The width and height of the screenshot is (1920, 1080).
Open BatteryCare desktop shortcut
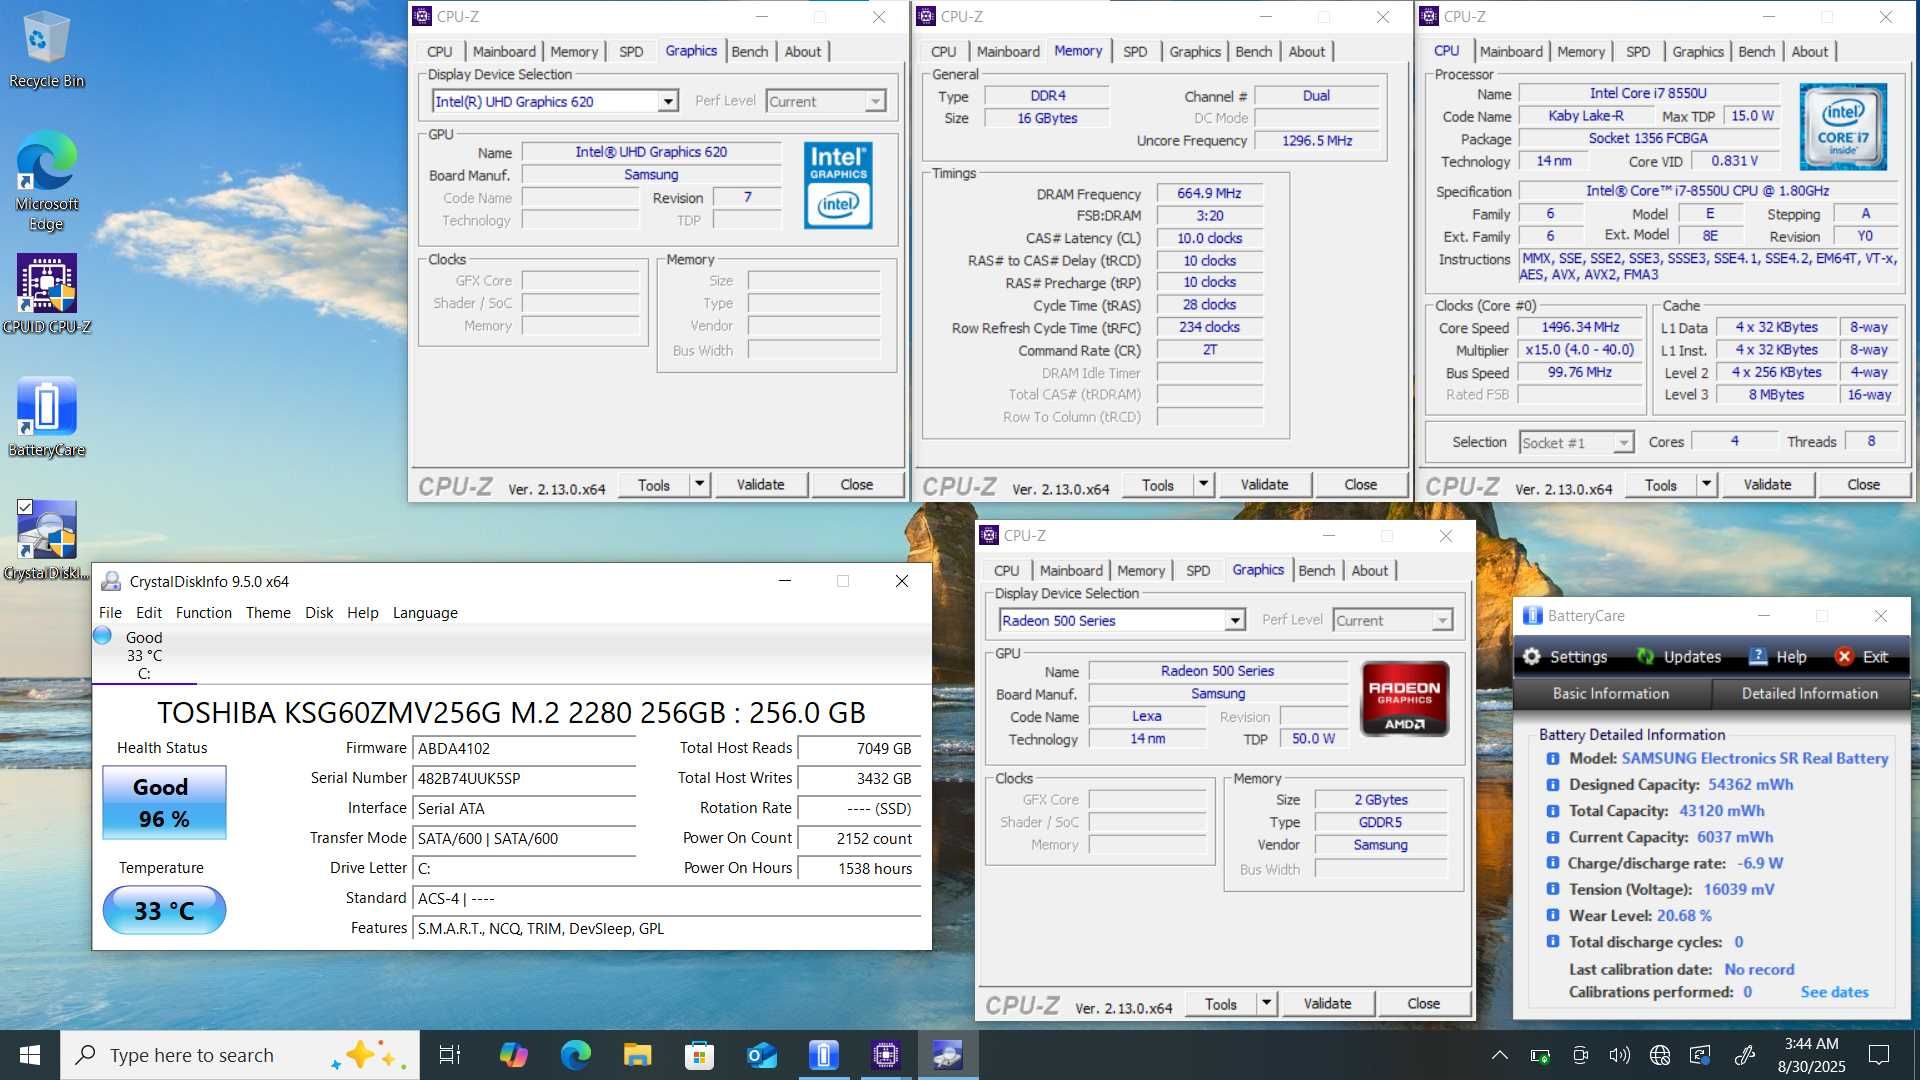[x=46, y=417]
